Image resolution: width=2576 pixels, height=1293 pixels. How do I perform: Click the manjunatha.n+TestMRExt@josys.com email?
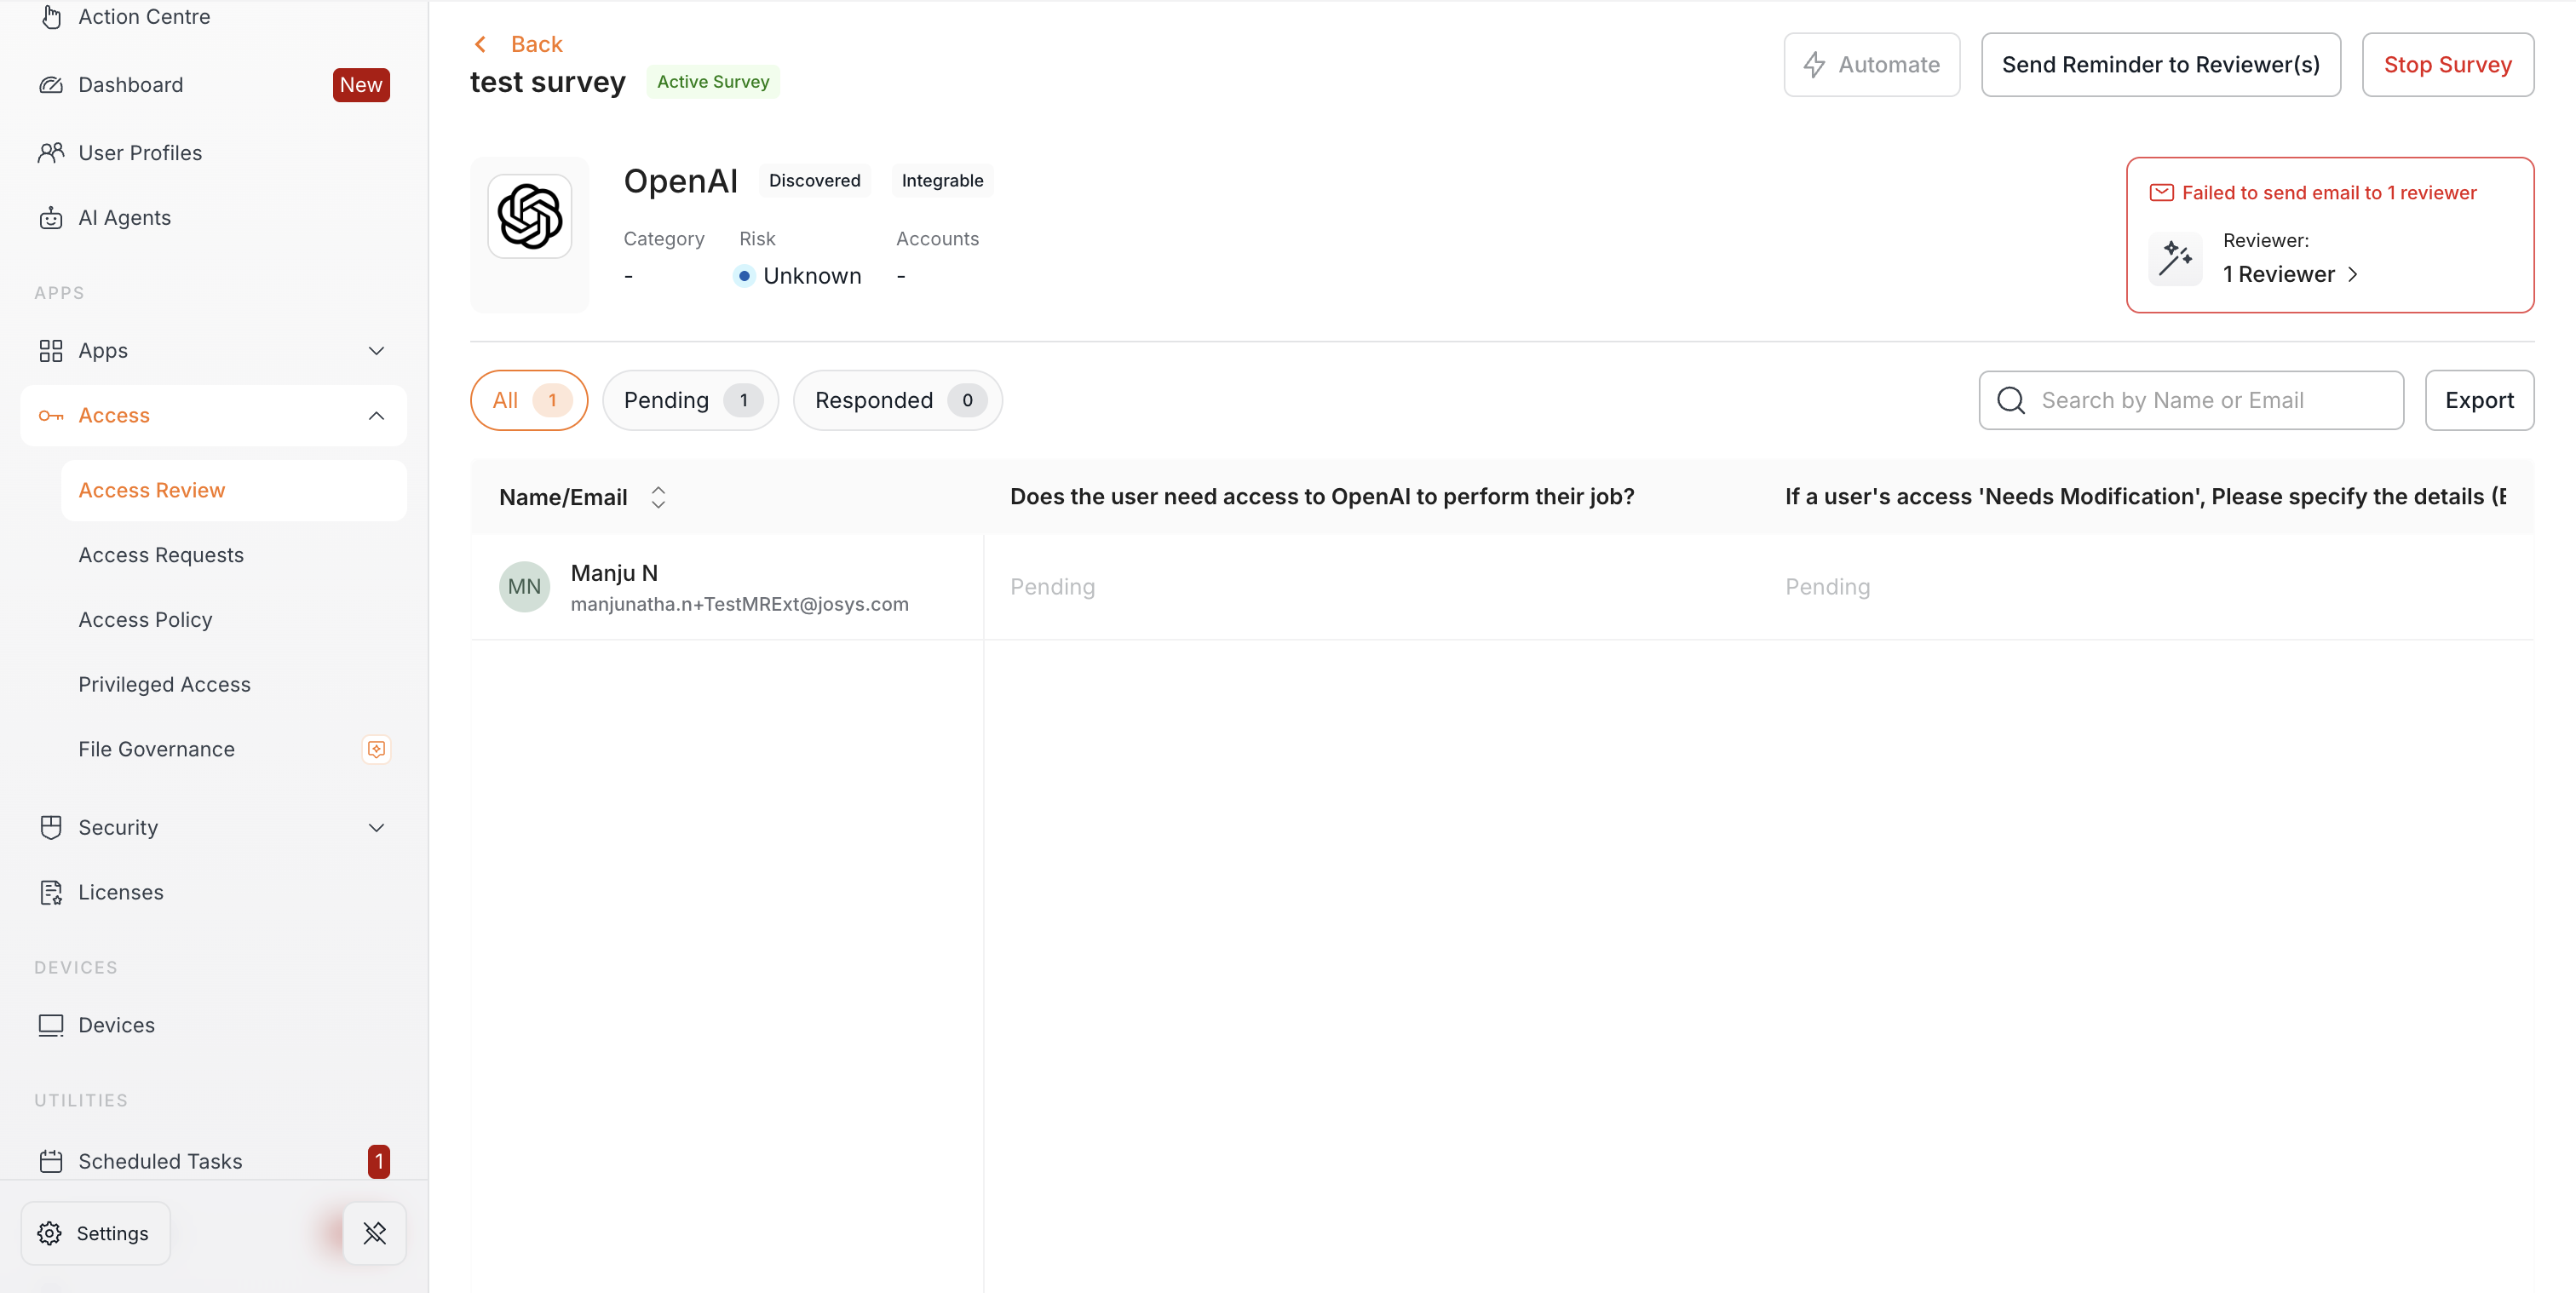[739, 604]
